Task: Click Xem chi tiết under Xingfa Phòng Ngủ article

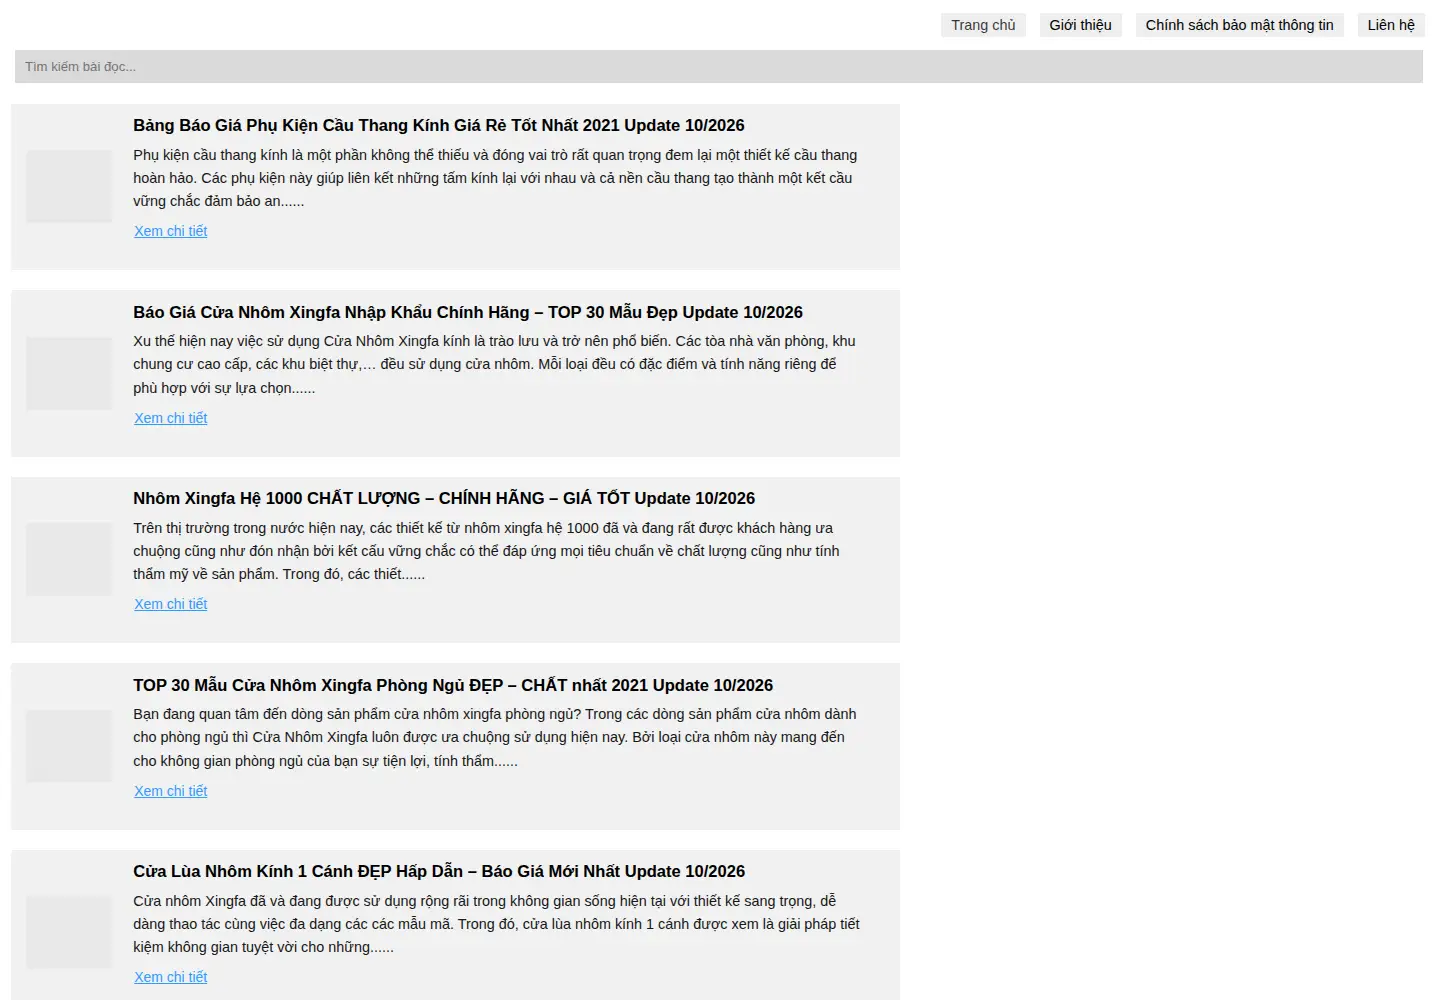Action: click(171, 791)
